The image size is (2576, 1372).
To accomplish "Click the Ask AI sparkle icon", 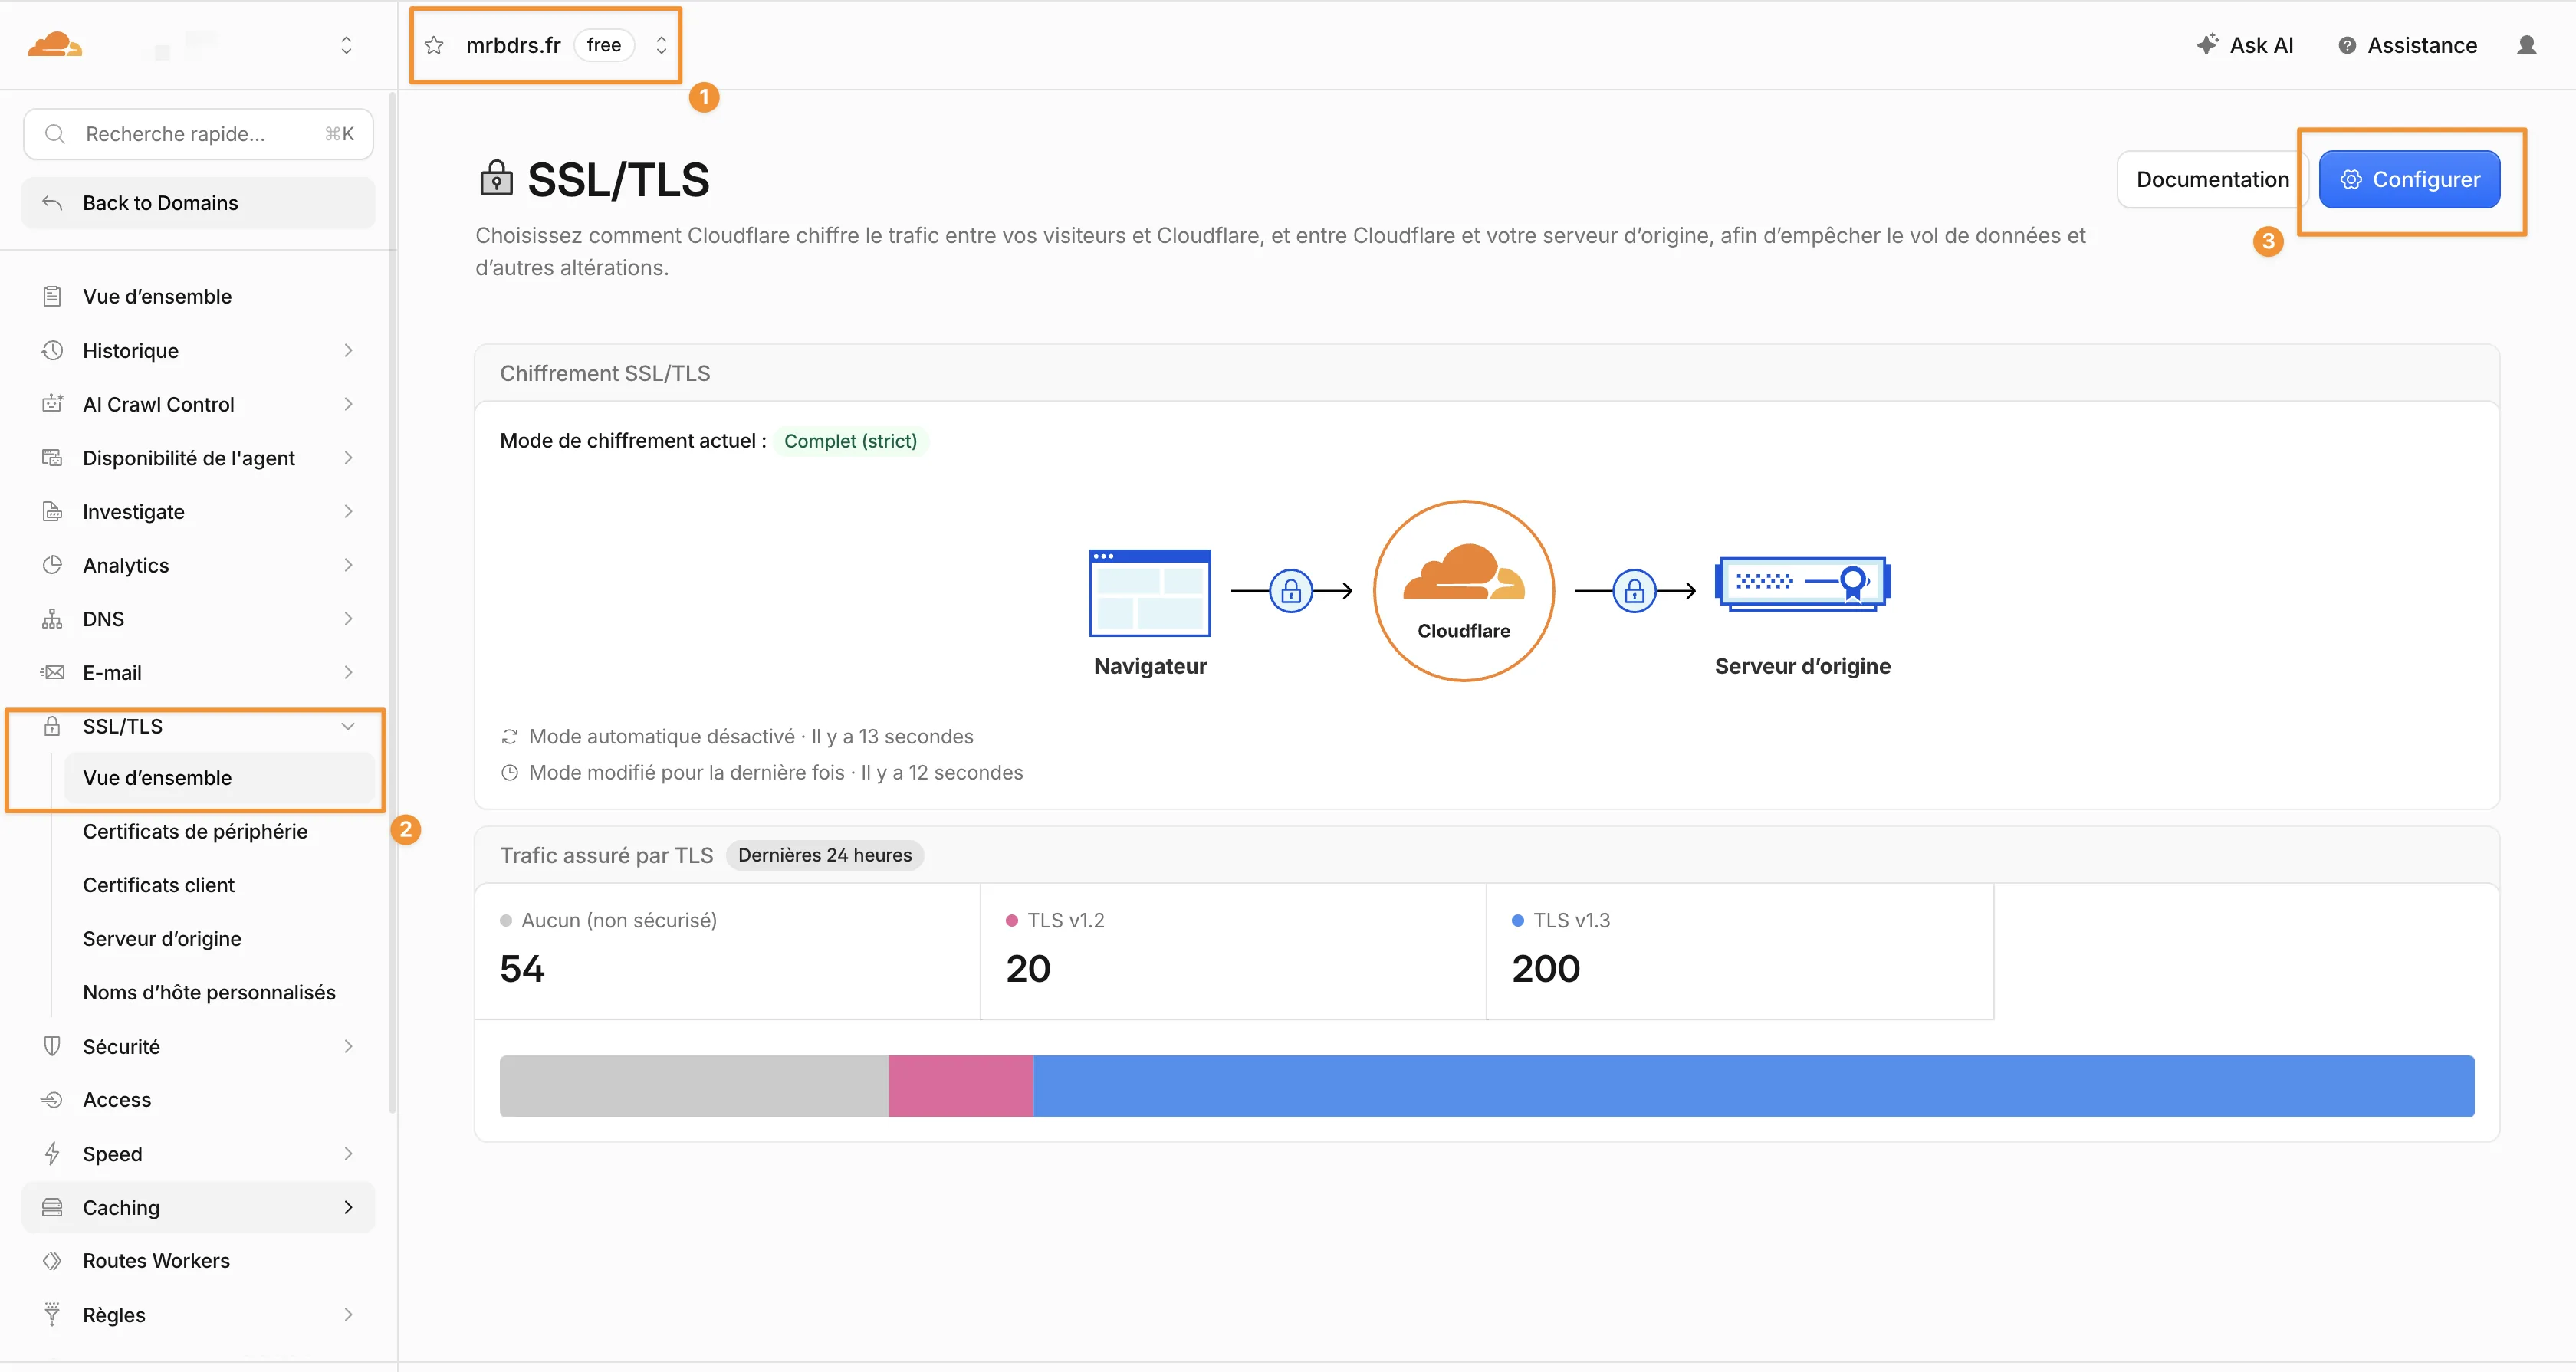I will tap(2207, 45).
